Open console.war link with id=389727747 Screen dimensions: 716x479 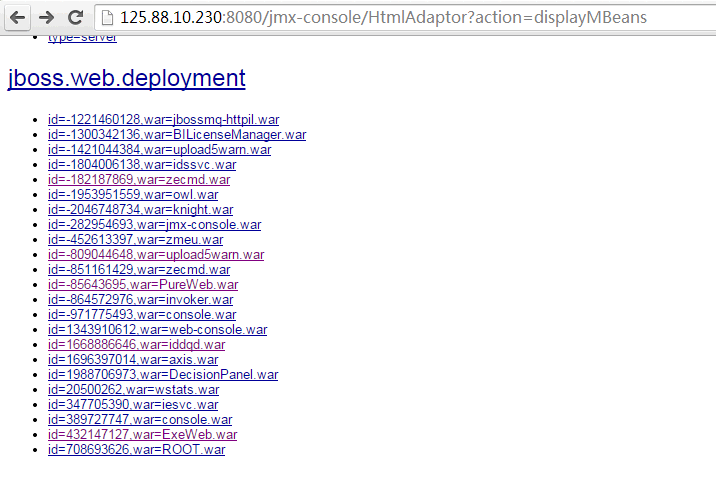tap(140, 420)
